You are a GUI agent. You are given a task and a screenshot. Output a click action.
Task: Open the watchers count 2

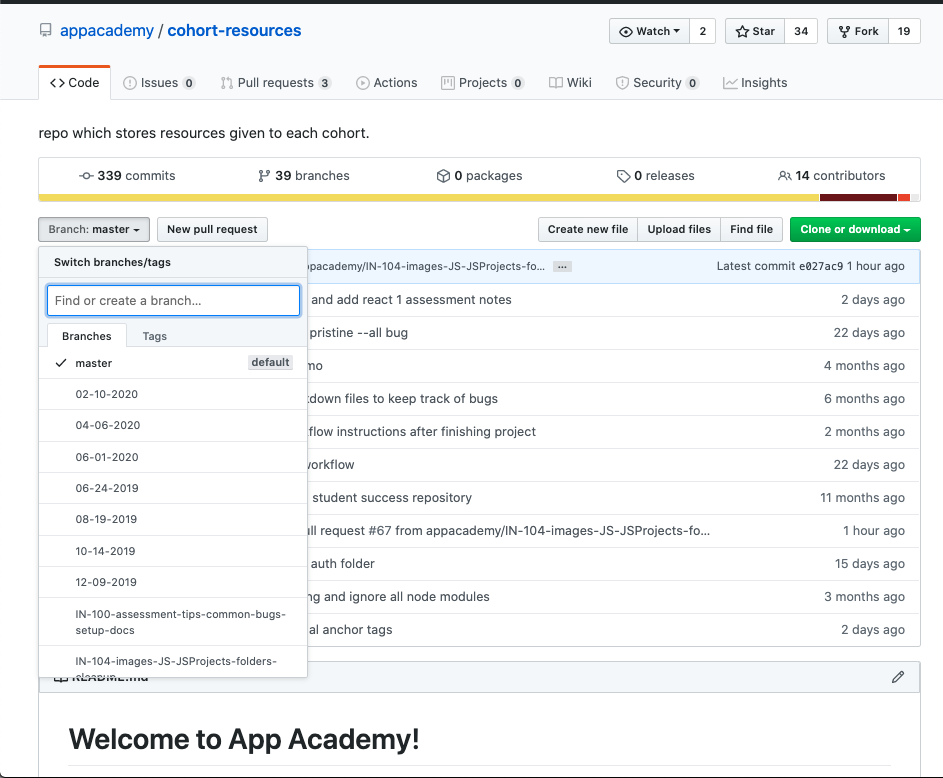702,31
